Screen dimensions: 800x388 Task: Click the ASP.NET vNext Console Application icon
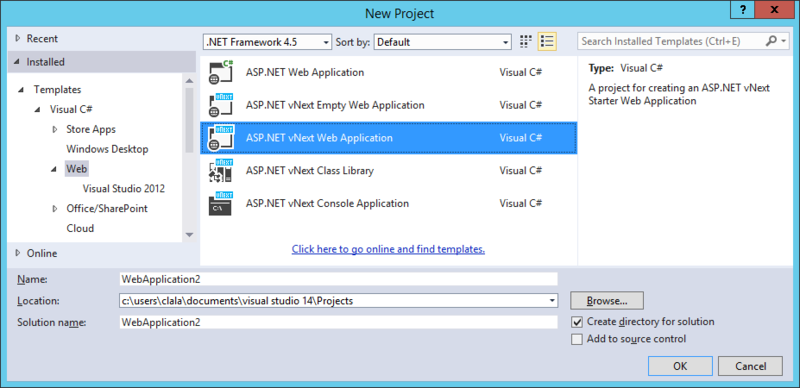[x=220, y=203]
